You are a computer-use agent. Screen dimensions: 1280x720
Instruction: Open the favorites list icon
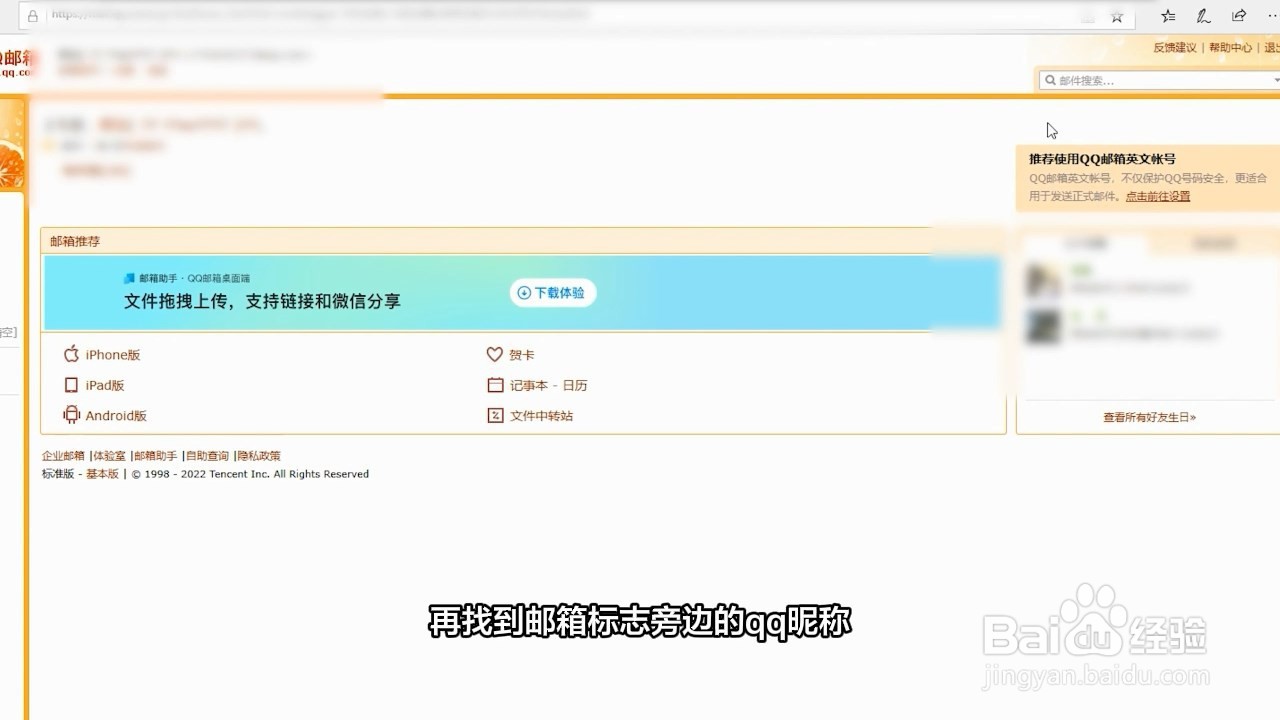(1168, 16)
